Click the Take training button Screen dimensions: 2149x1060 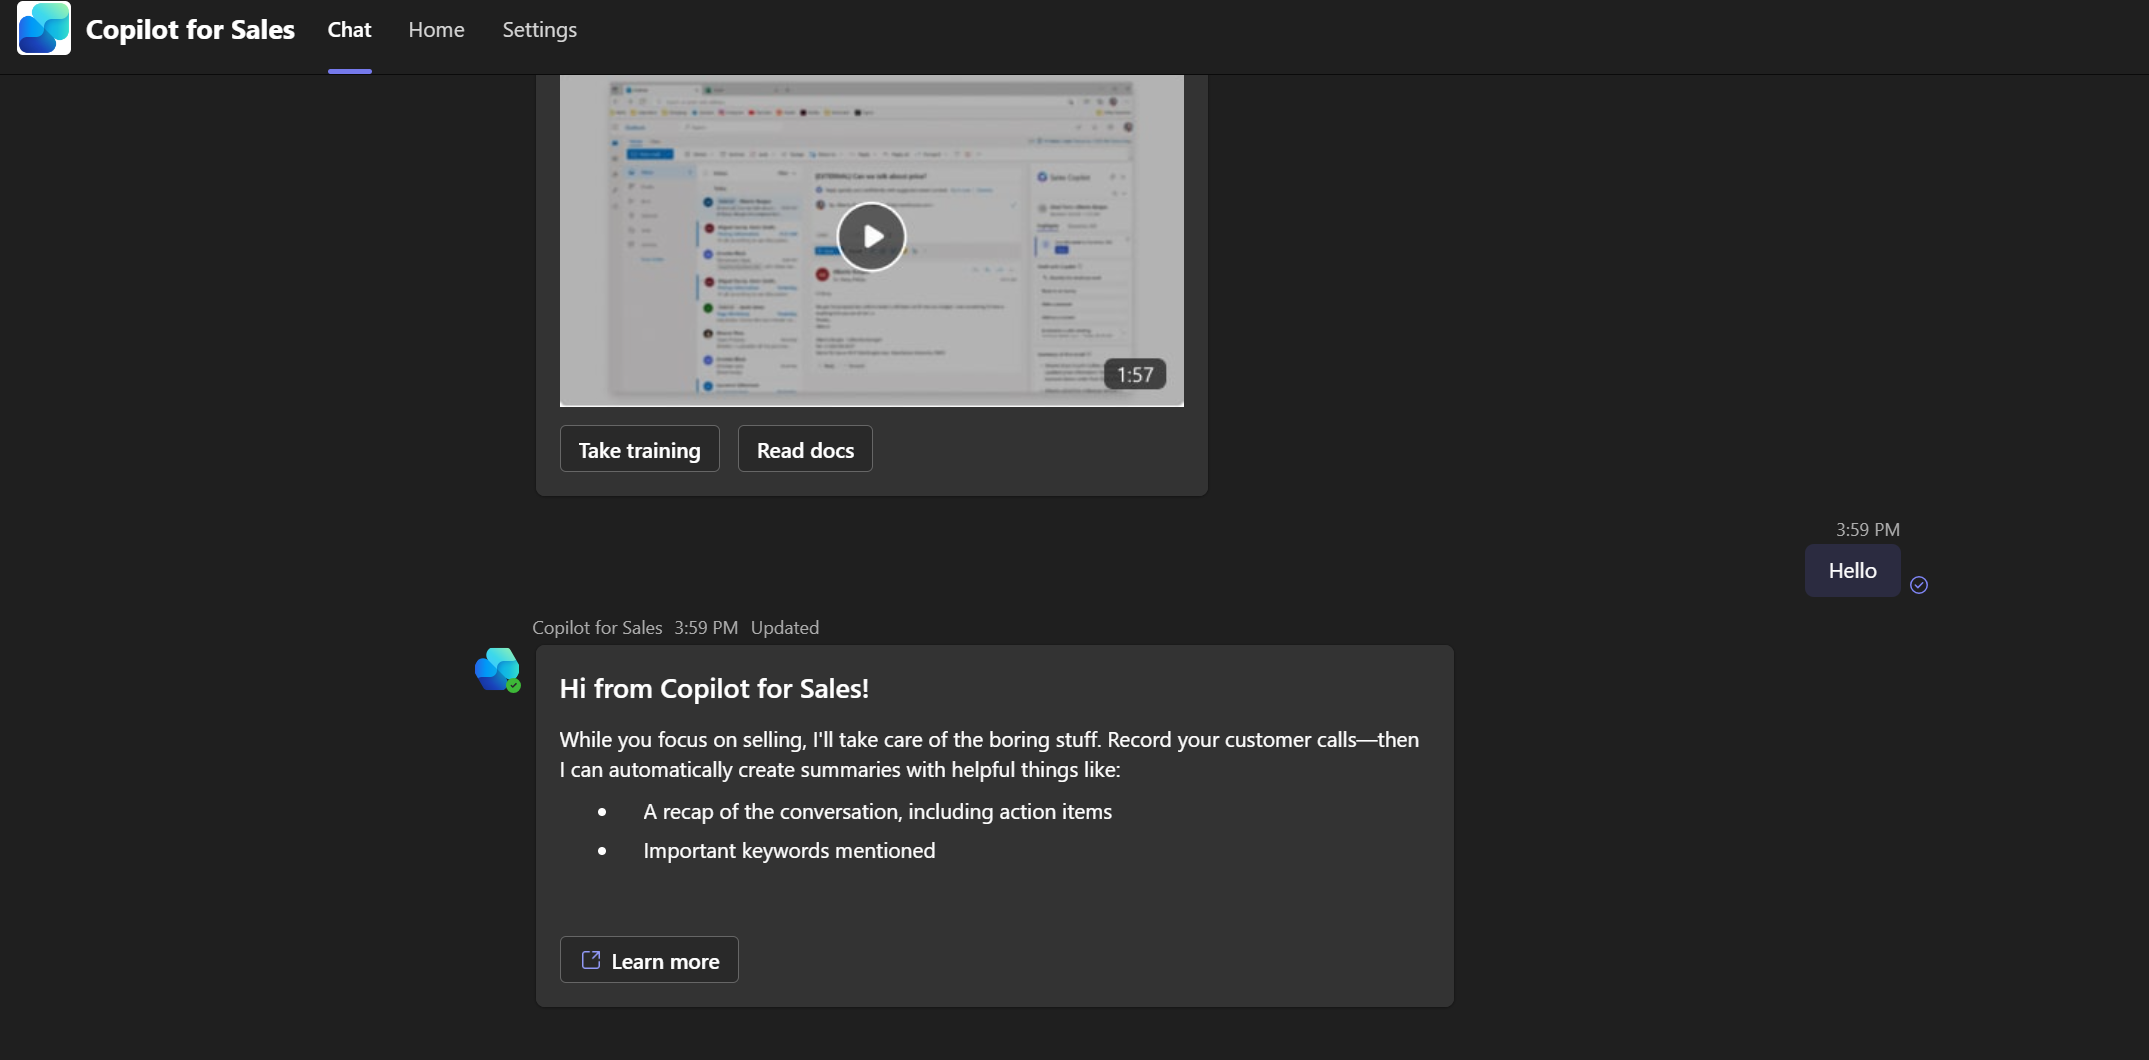639,449
